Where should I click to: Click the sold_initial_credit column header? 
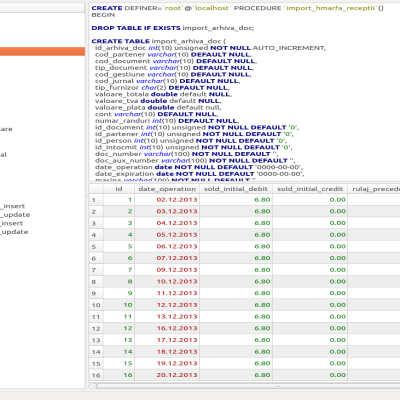point(310,189)
